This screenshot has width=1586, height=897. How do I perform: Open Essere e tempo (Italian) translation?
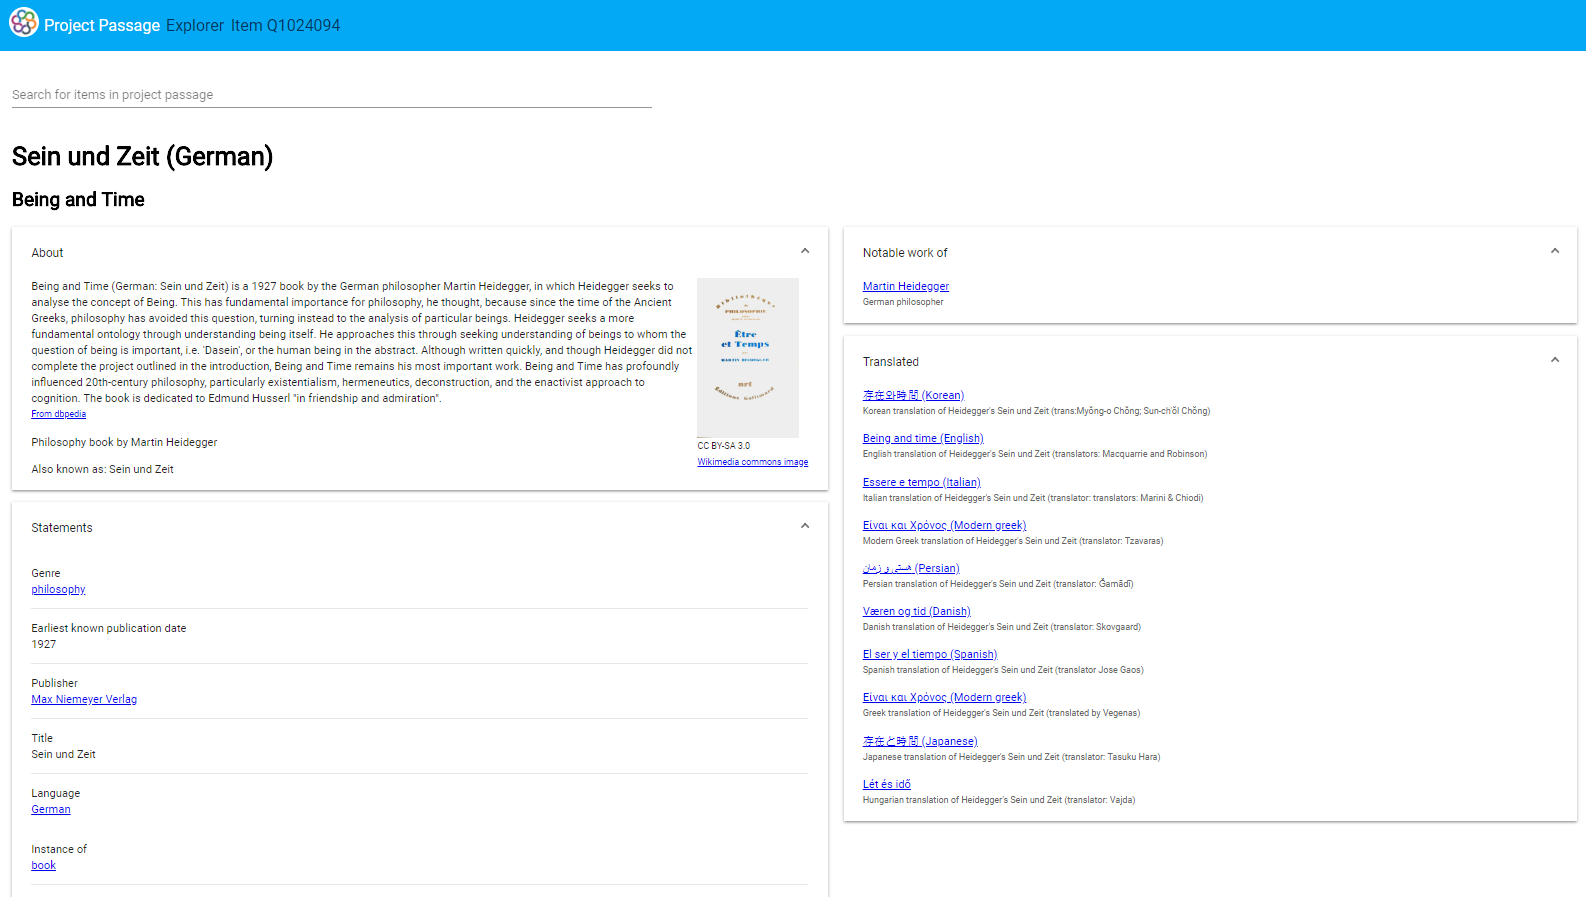tap(921, 483)
